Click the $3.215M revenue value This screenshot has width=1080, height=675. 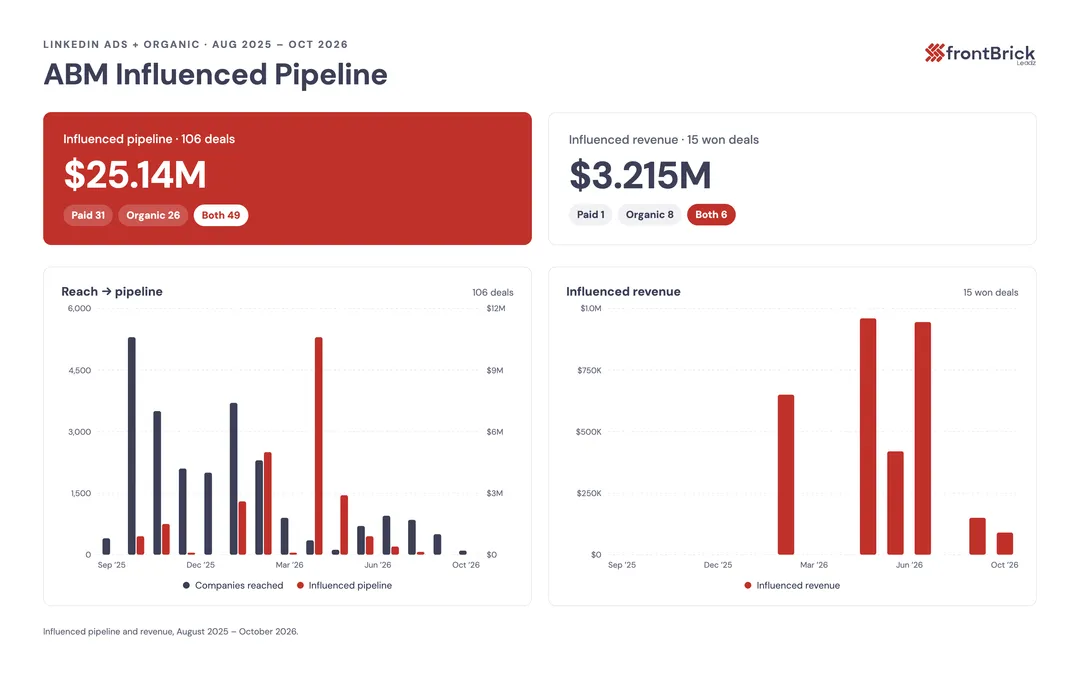[x=640, y=176]
